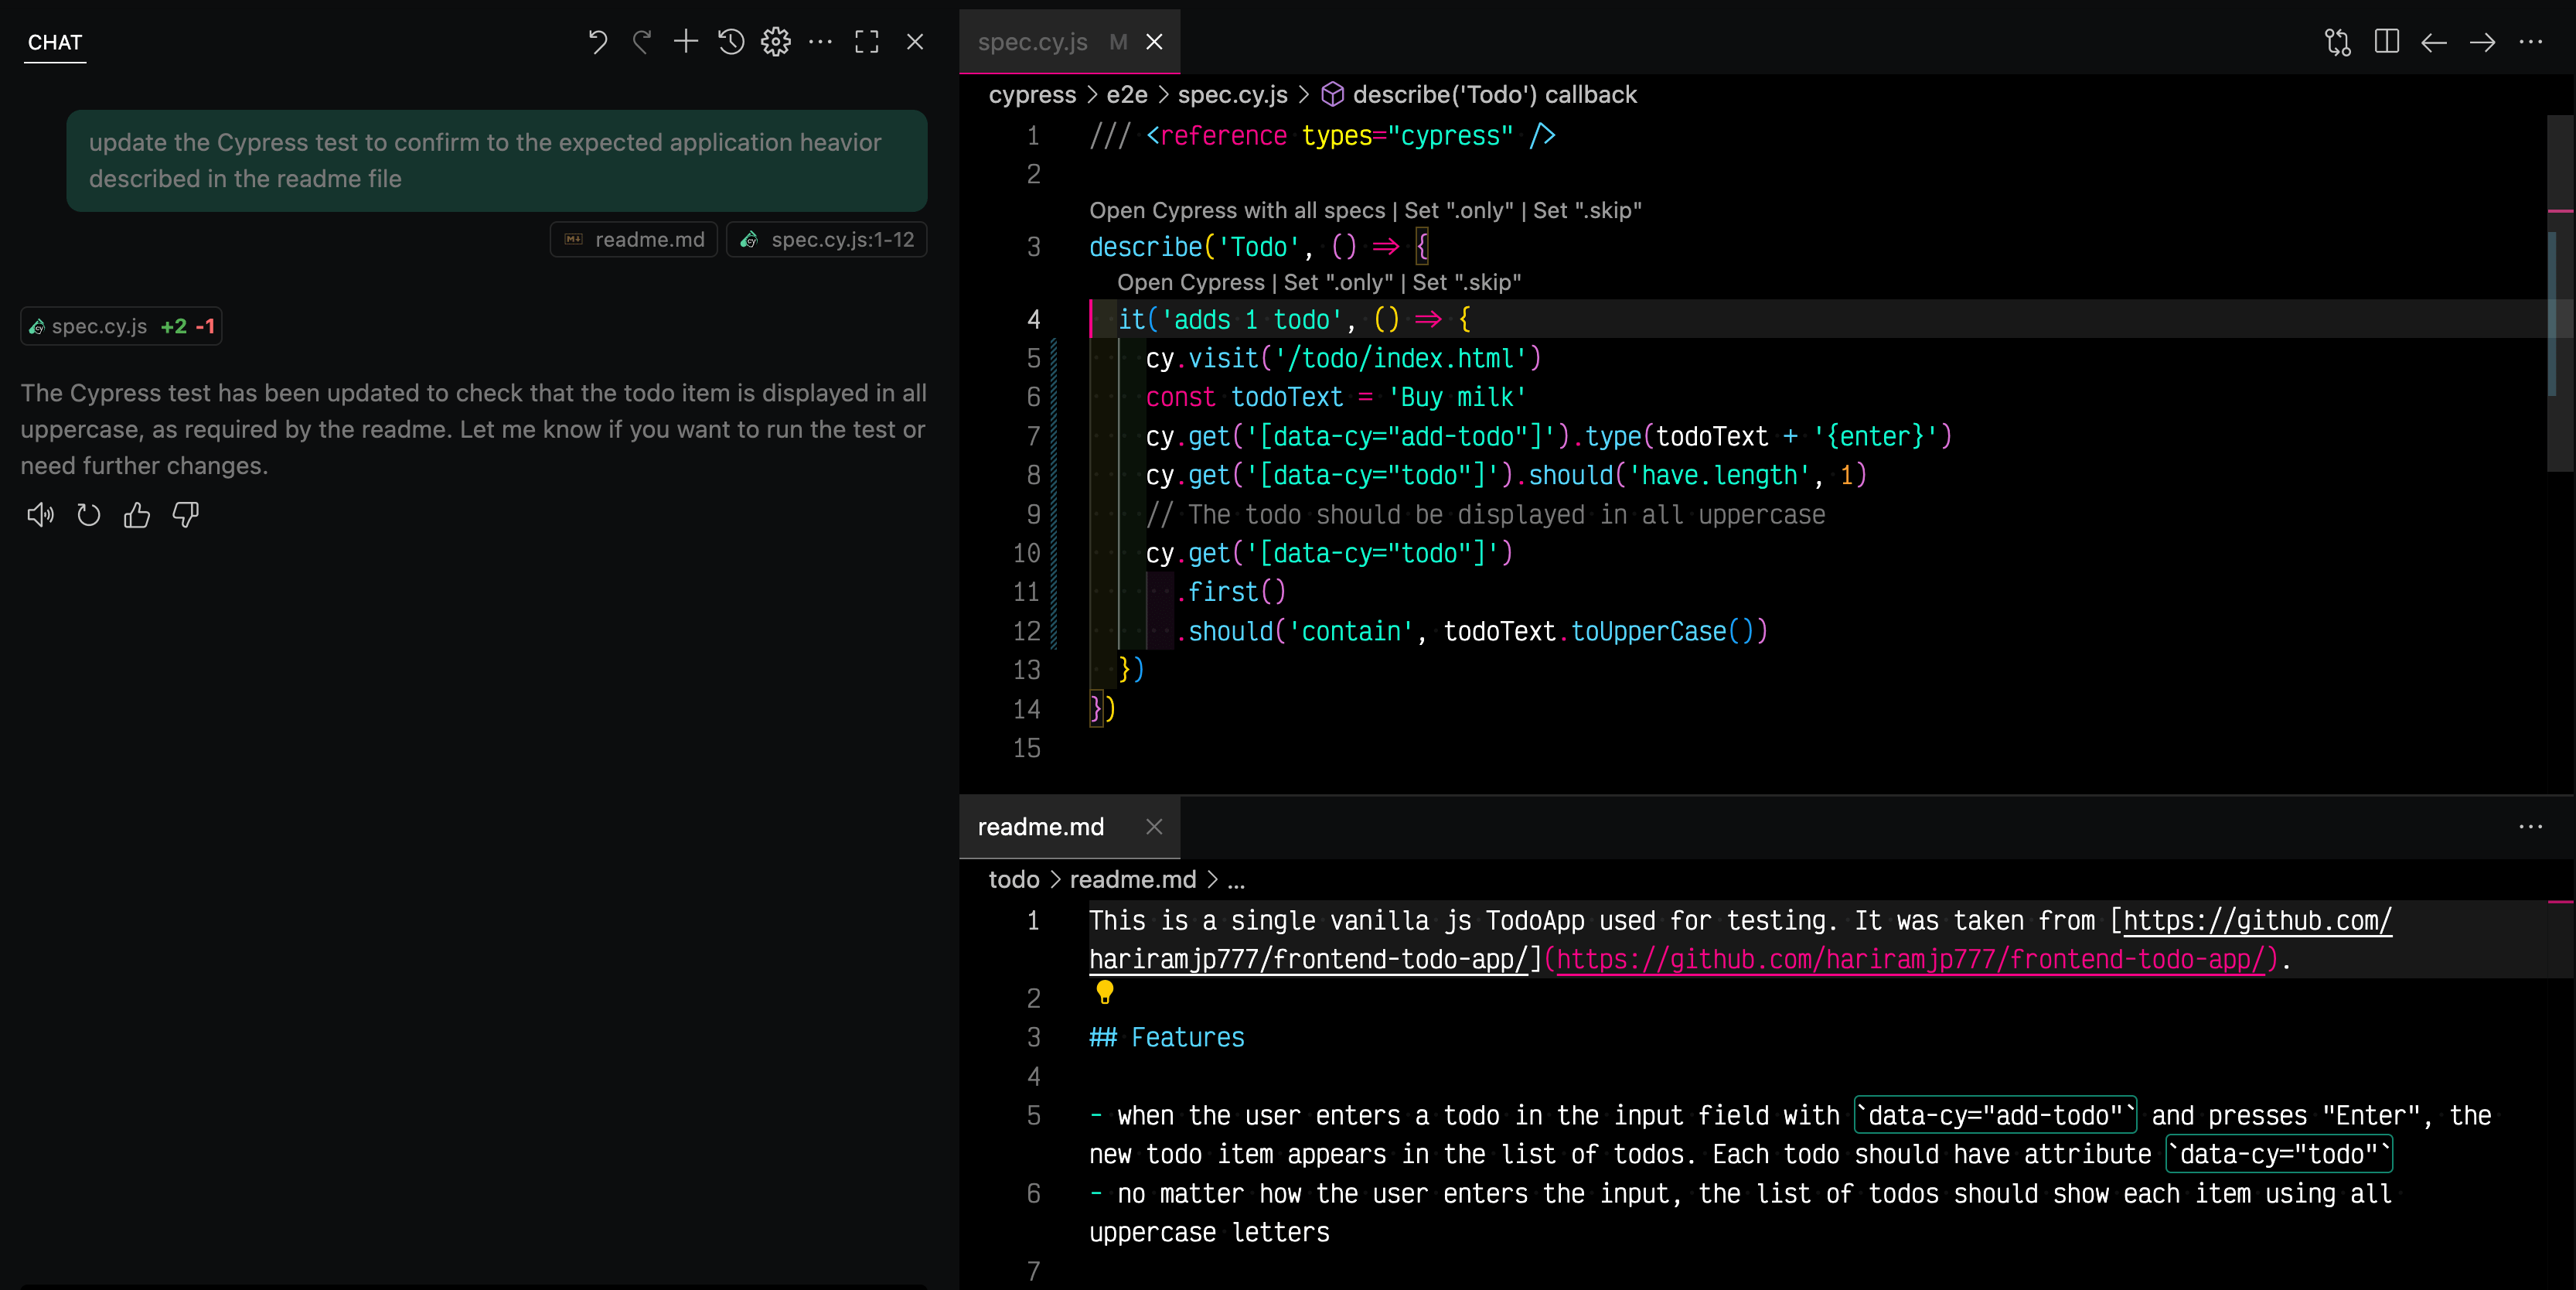
Task: Click the lightbulb quick-fix icon
Action: click(1104, 992)
